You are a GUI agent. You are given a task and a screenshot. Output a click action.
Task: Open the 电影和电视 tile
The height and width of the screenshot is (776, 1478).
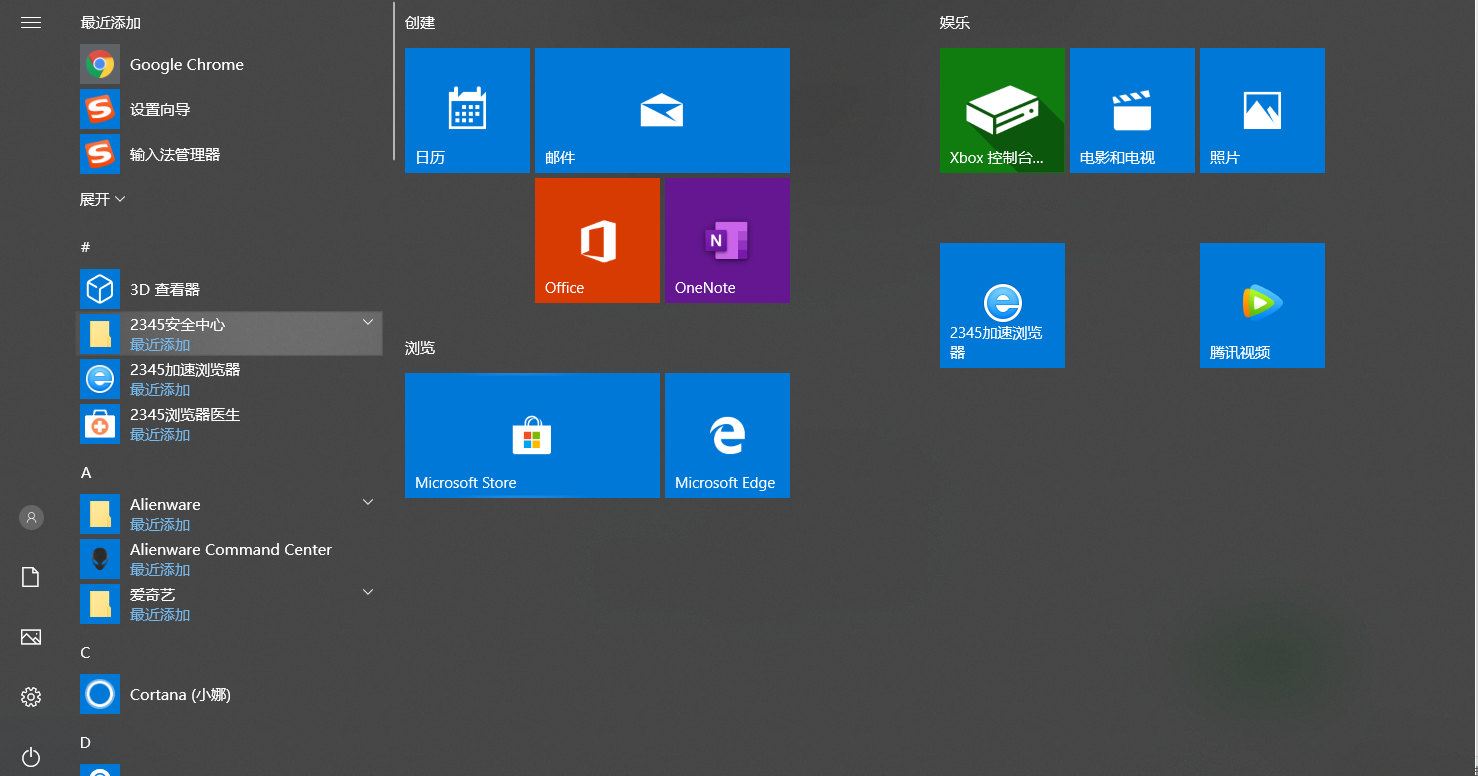pos(1132,110)
